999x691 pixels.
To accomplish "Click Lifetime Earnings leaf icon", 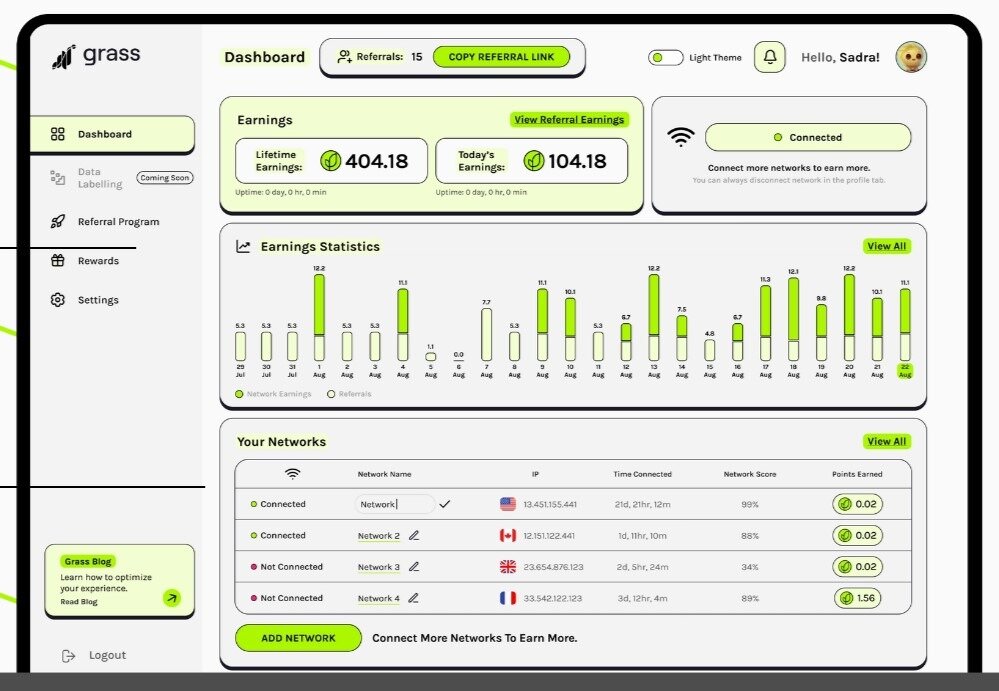I will pyautogui.click(x=330, y=160).
